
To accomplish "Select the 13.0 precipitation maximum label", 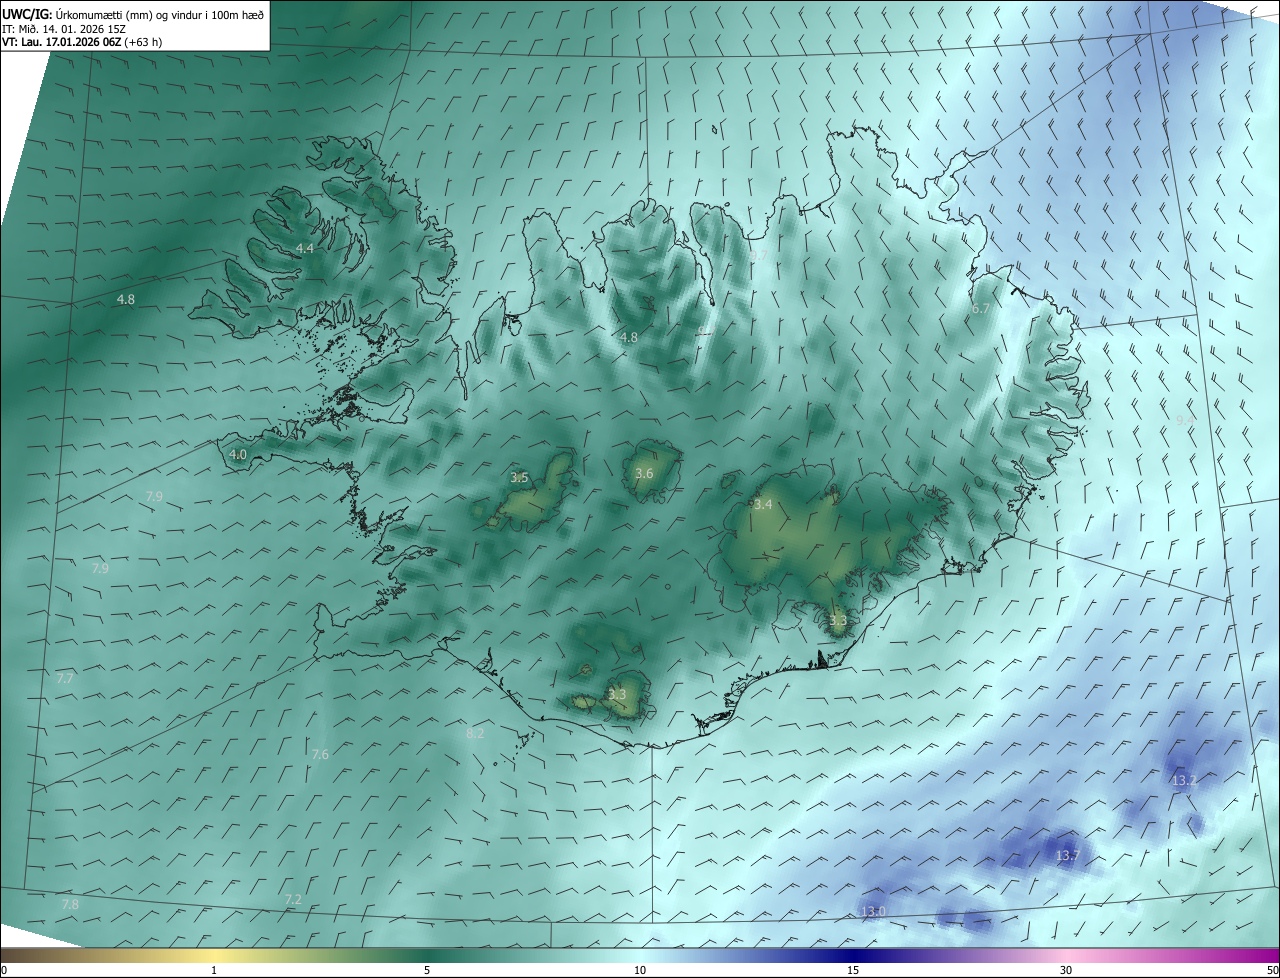I will point(873,911).
